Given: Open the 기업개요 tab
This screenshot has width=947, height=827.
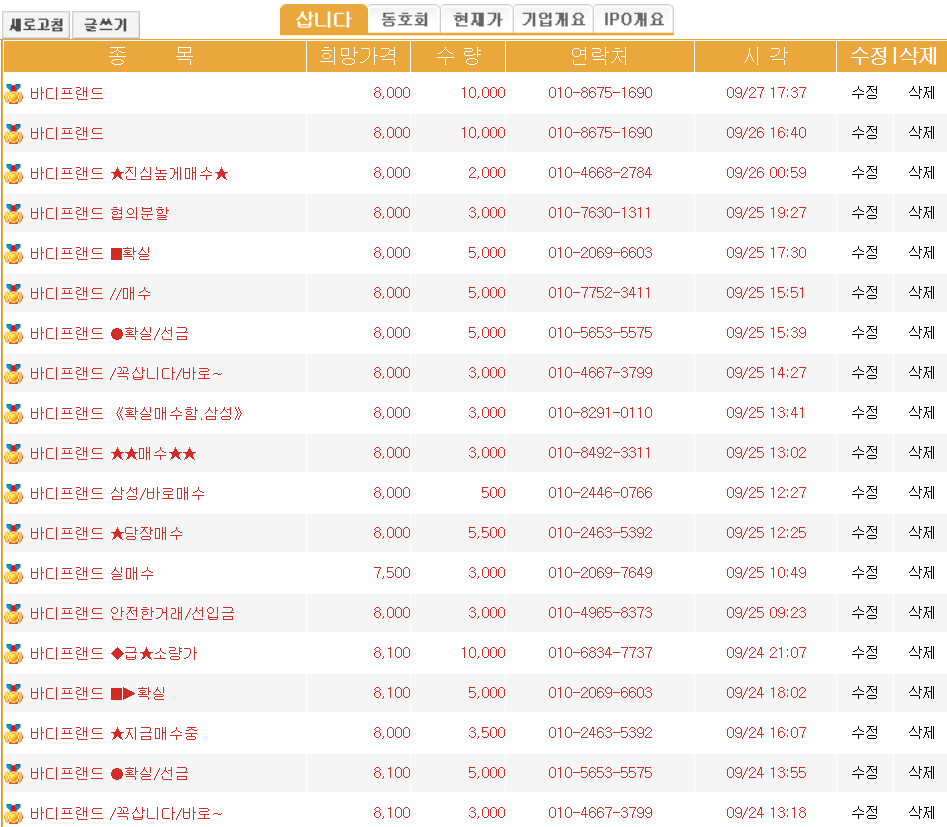Looking at the screenshot, I should pyautogui.click(x=553, y=19).
